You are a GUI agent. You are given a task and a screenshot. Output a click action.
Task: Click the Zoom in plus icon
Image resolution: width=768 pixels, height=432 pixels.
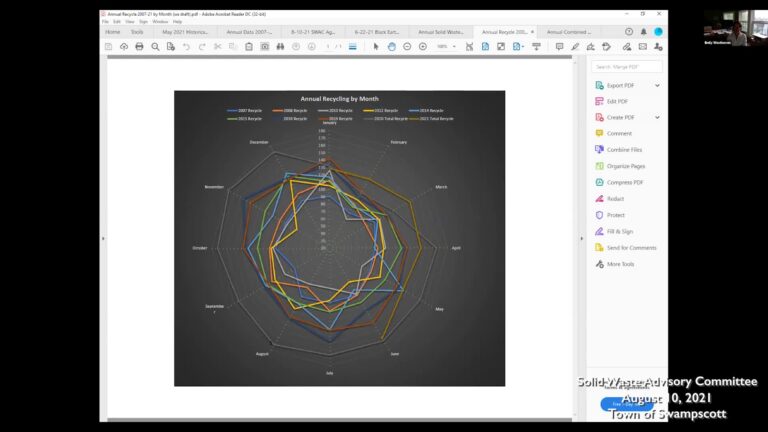click(422, 47)
